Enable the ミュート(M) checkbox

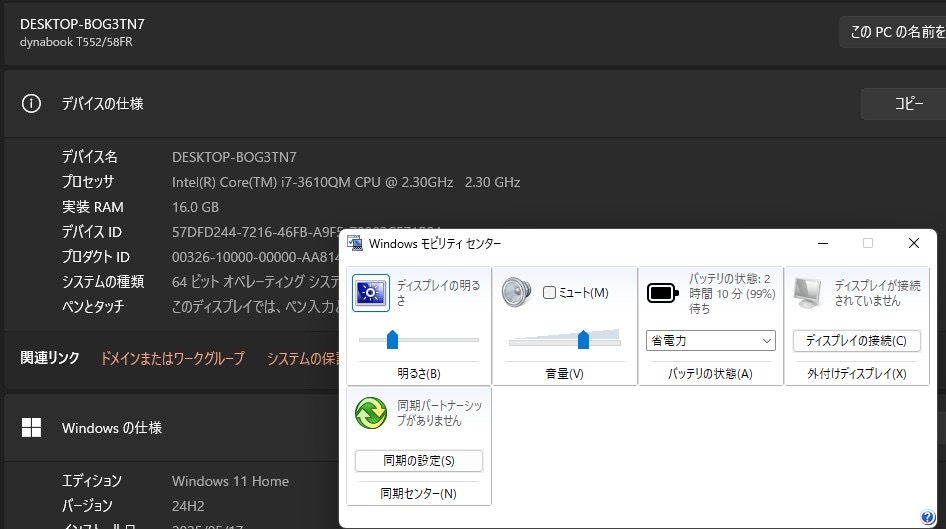click(549, 293)
